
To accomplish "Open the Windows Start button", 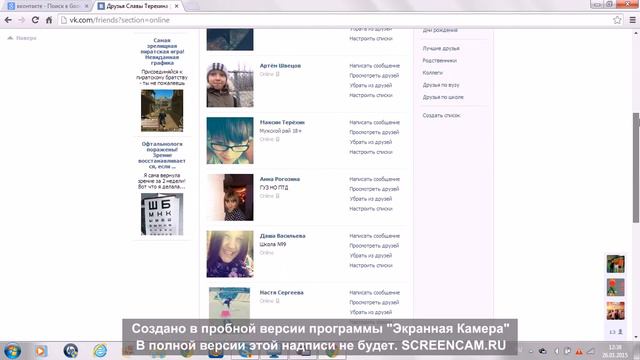I will click(x=12, y=351).
